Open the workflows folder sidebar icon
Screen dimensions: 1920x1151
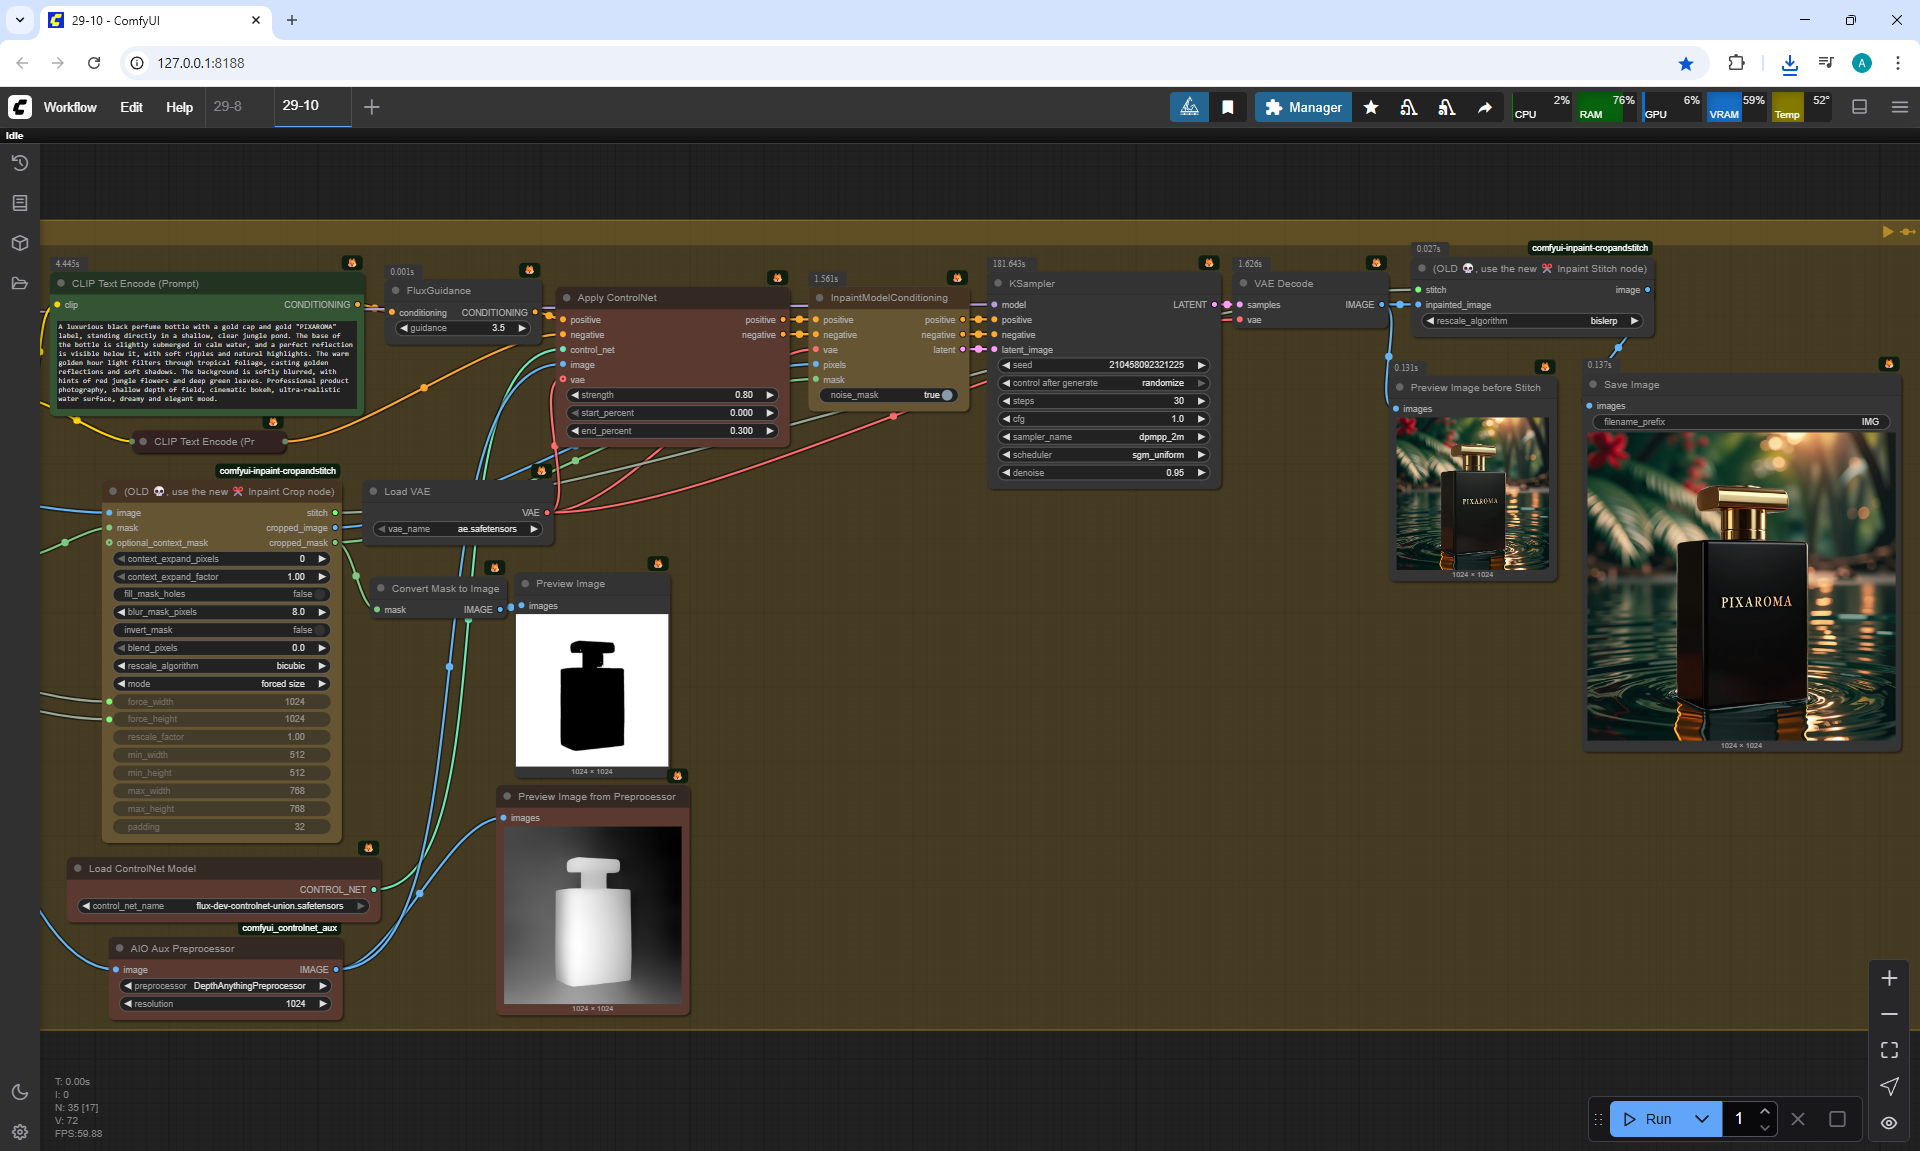click(x=20, y=283)
